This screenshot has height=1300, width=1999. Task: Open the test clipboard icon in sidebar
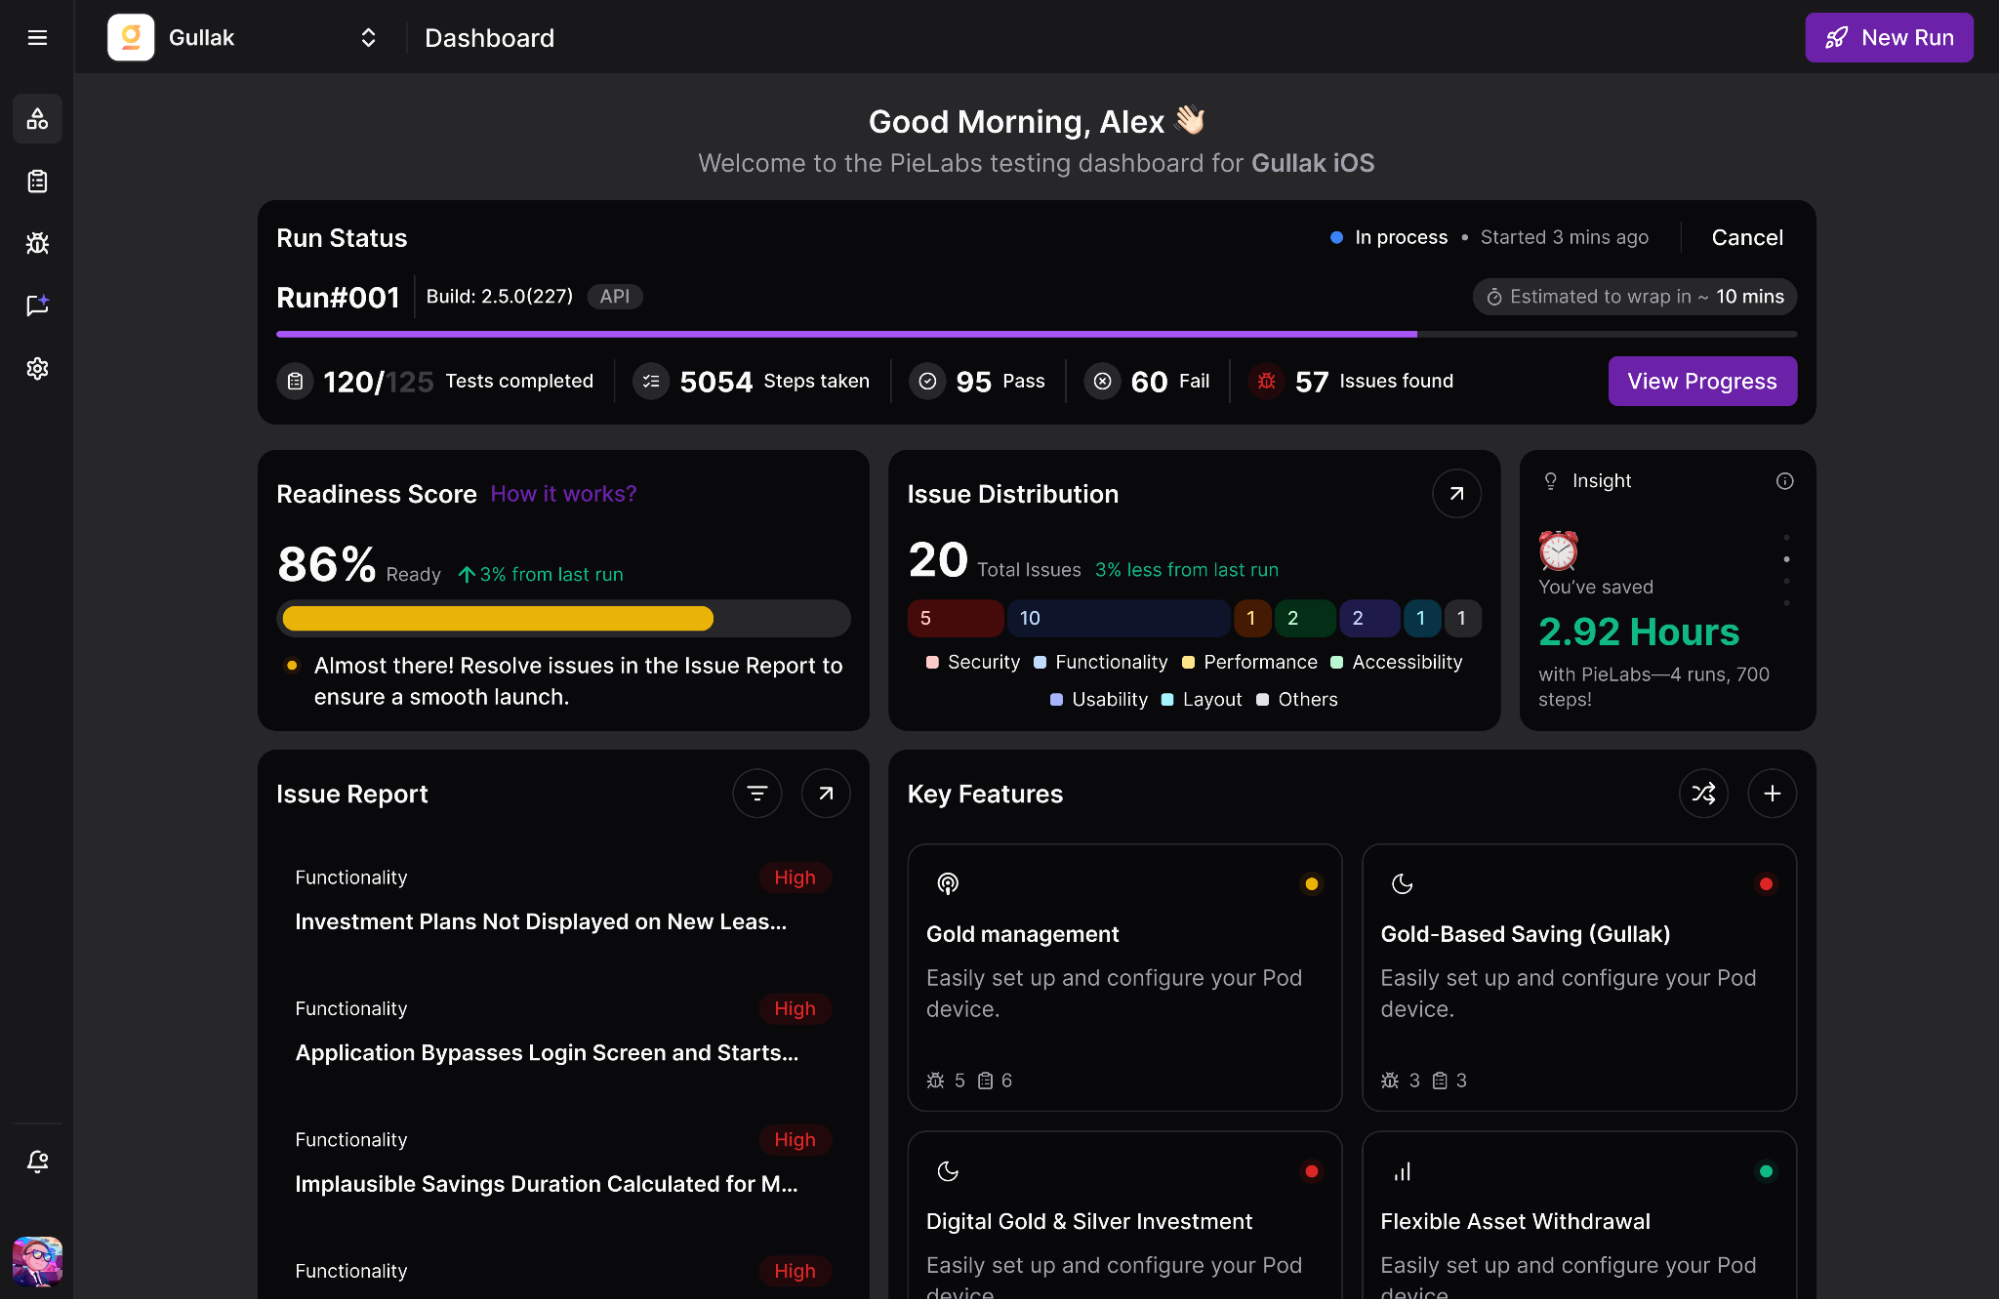point(37,181)
